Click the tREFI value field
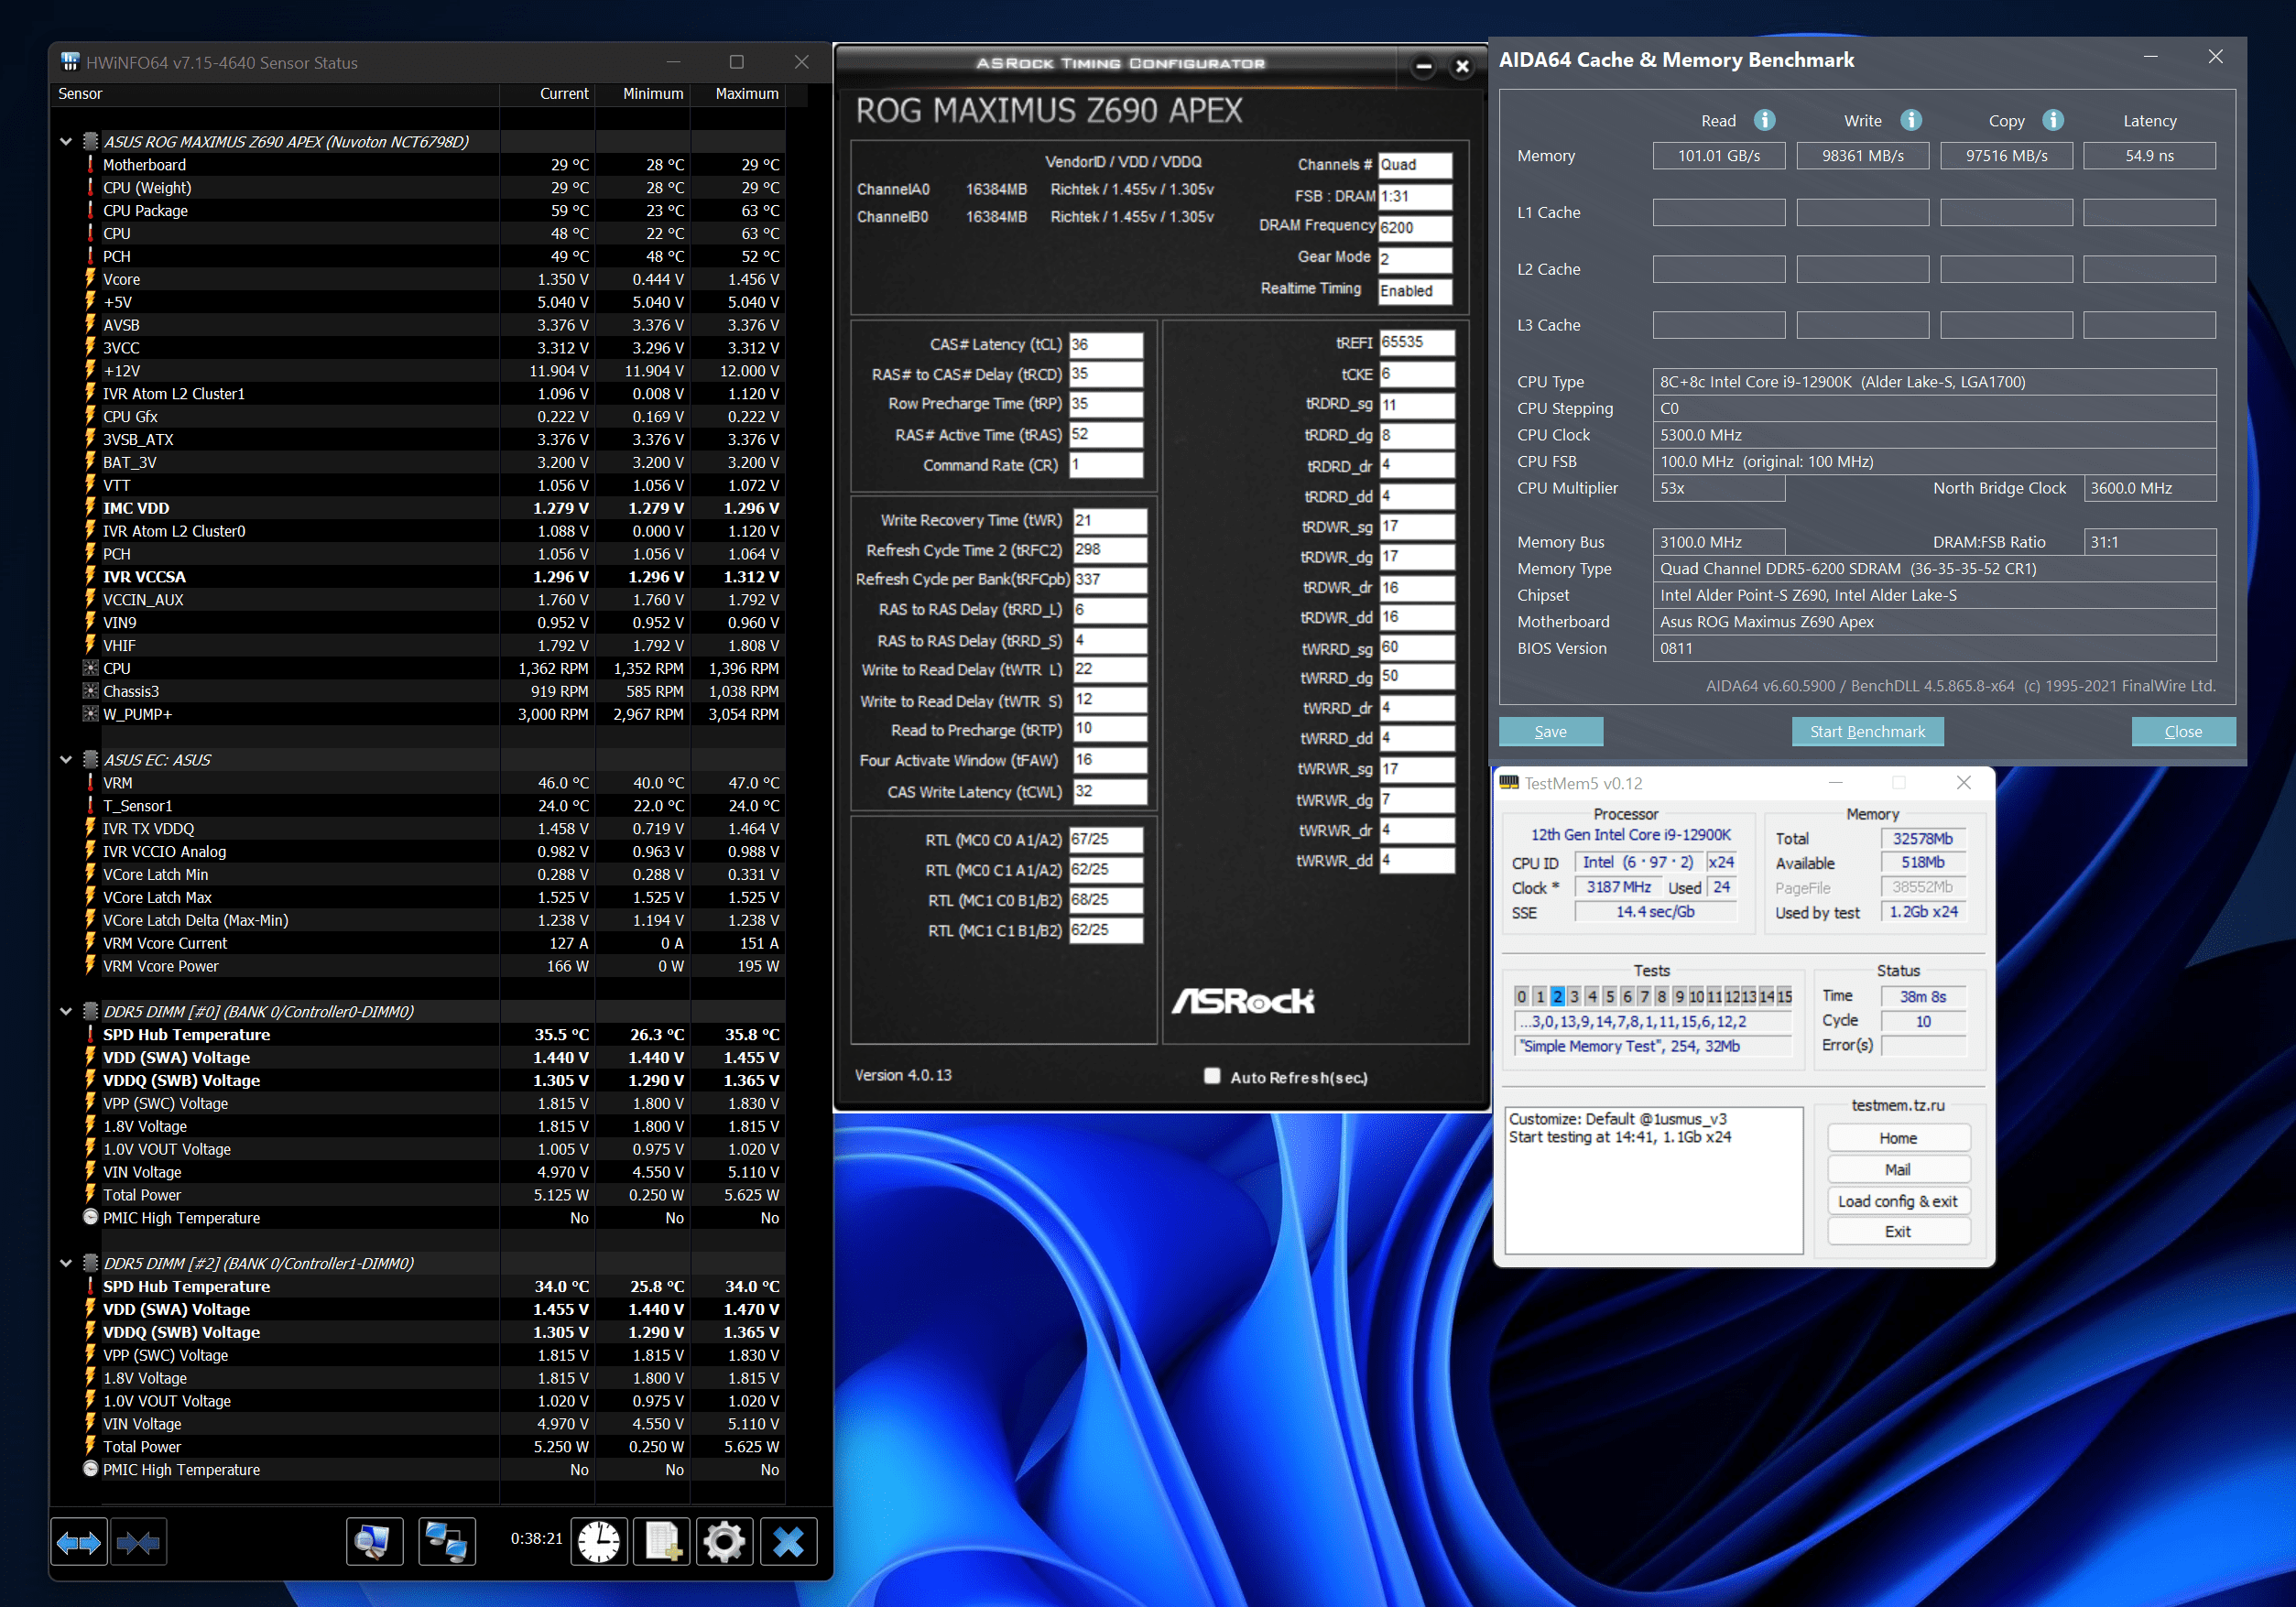 pyautogui.click(x=1416, y=342)
